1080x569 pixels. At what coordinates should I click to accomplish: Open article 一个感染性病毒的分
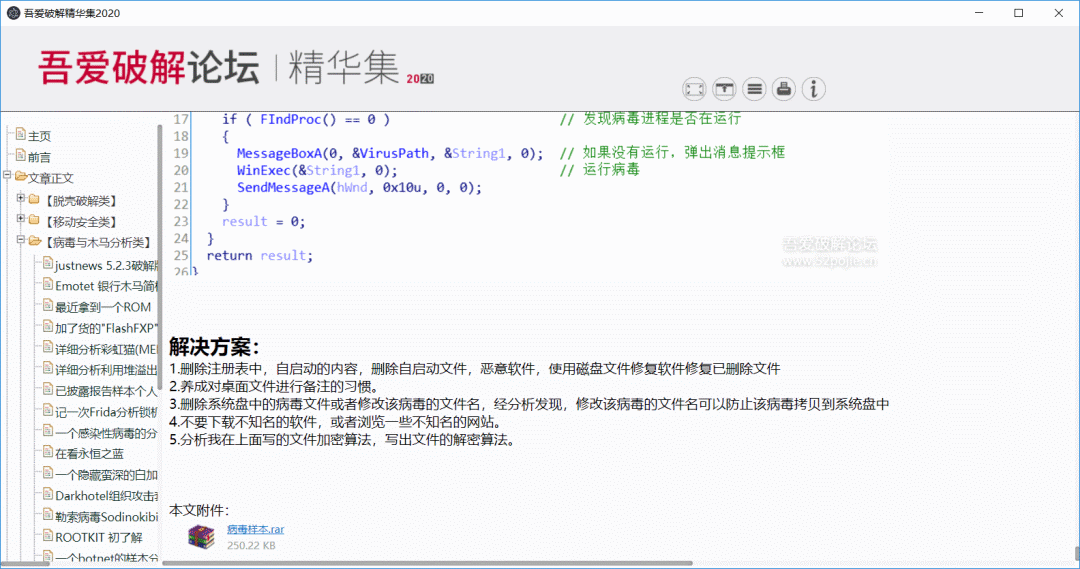(106, 433)
